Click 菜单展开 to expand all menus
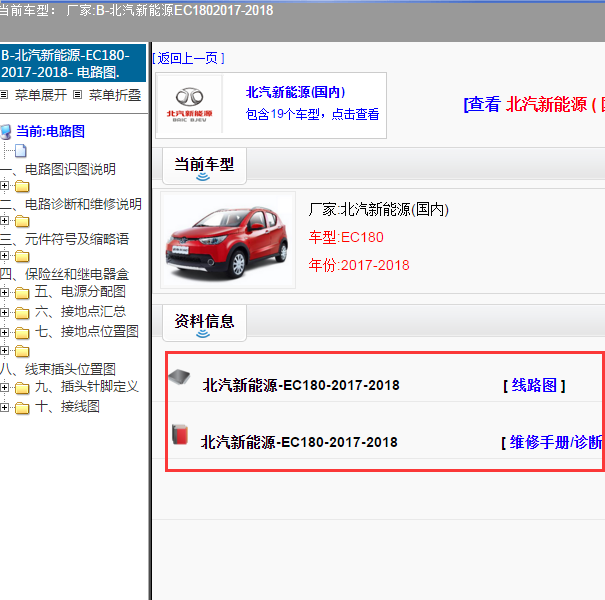This screenshot has height=600, width=605. [x=41, y=95]
